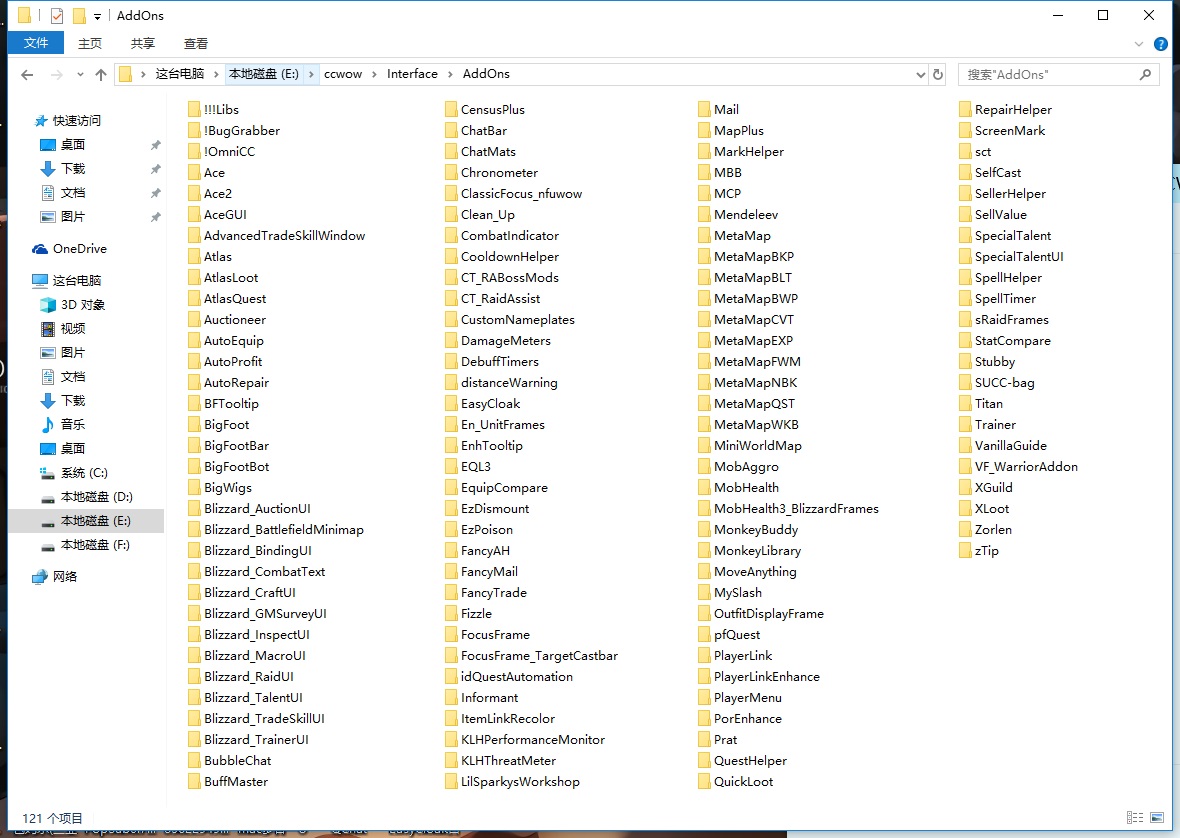1180x838 pixels.
Task: Switch to details view in status bar
Action: (x=1134, y=818)
